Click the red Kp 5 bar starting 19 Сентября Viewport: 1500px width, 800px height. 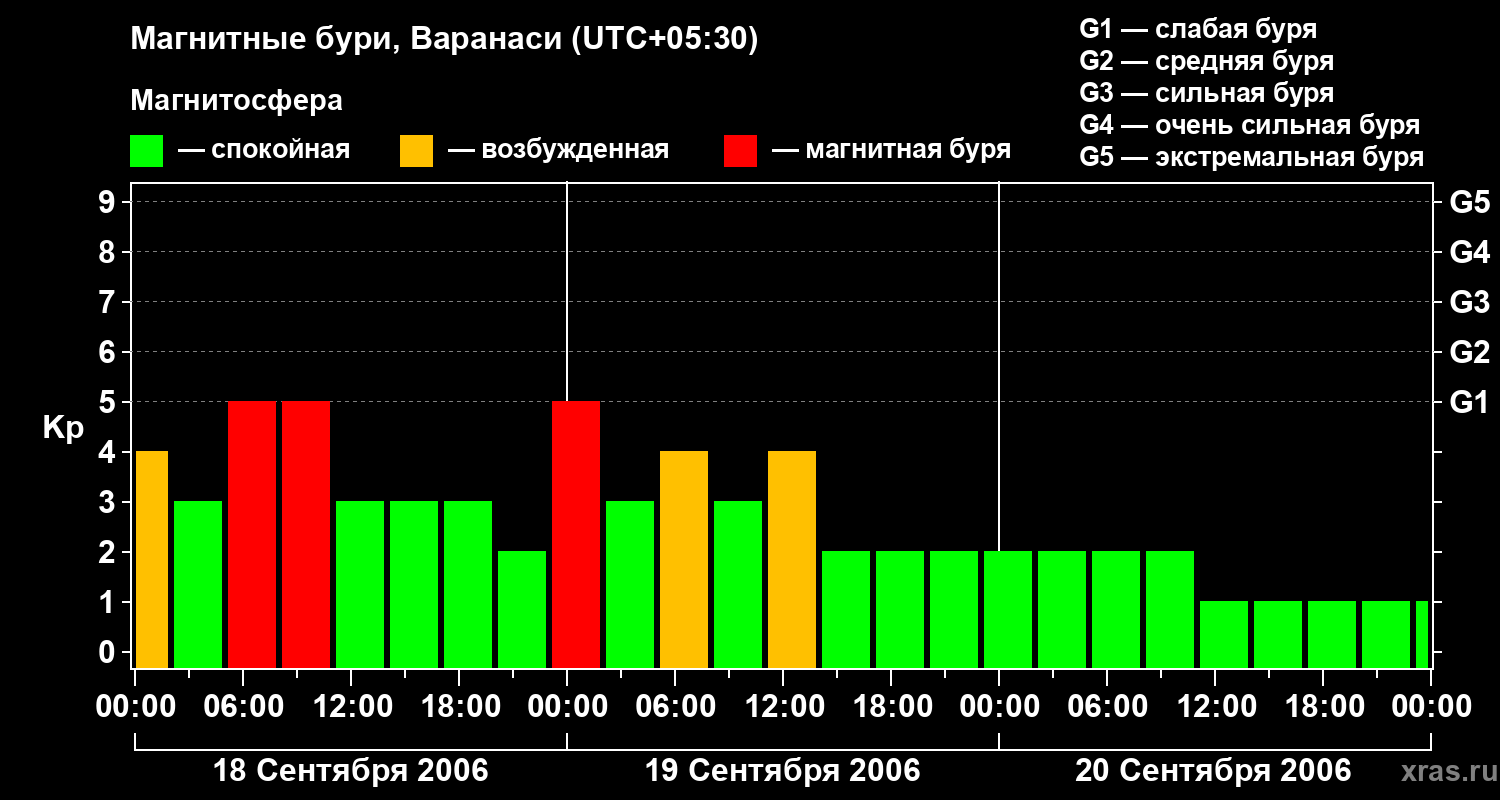pyautogui.click(x=576, y=534)
